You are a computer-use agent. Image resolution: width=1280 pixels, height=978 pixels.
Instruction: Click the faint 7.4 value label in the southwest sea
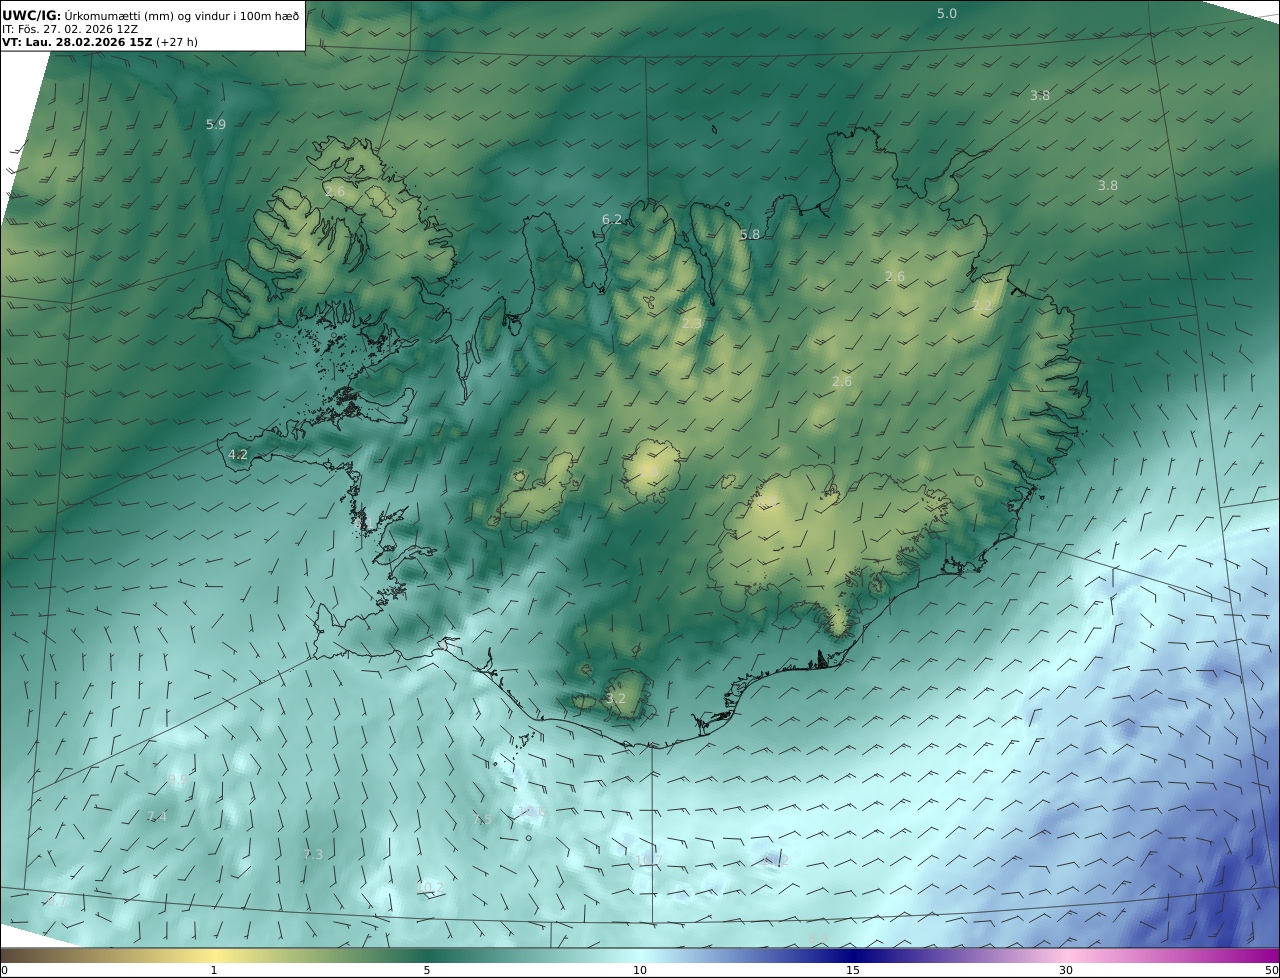tap(157, 817)
